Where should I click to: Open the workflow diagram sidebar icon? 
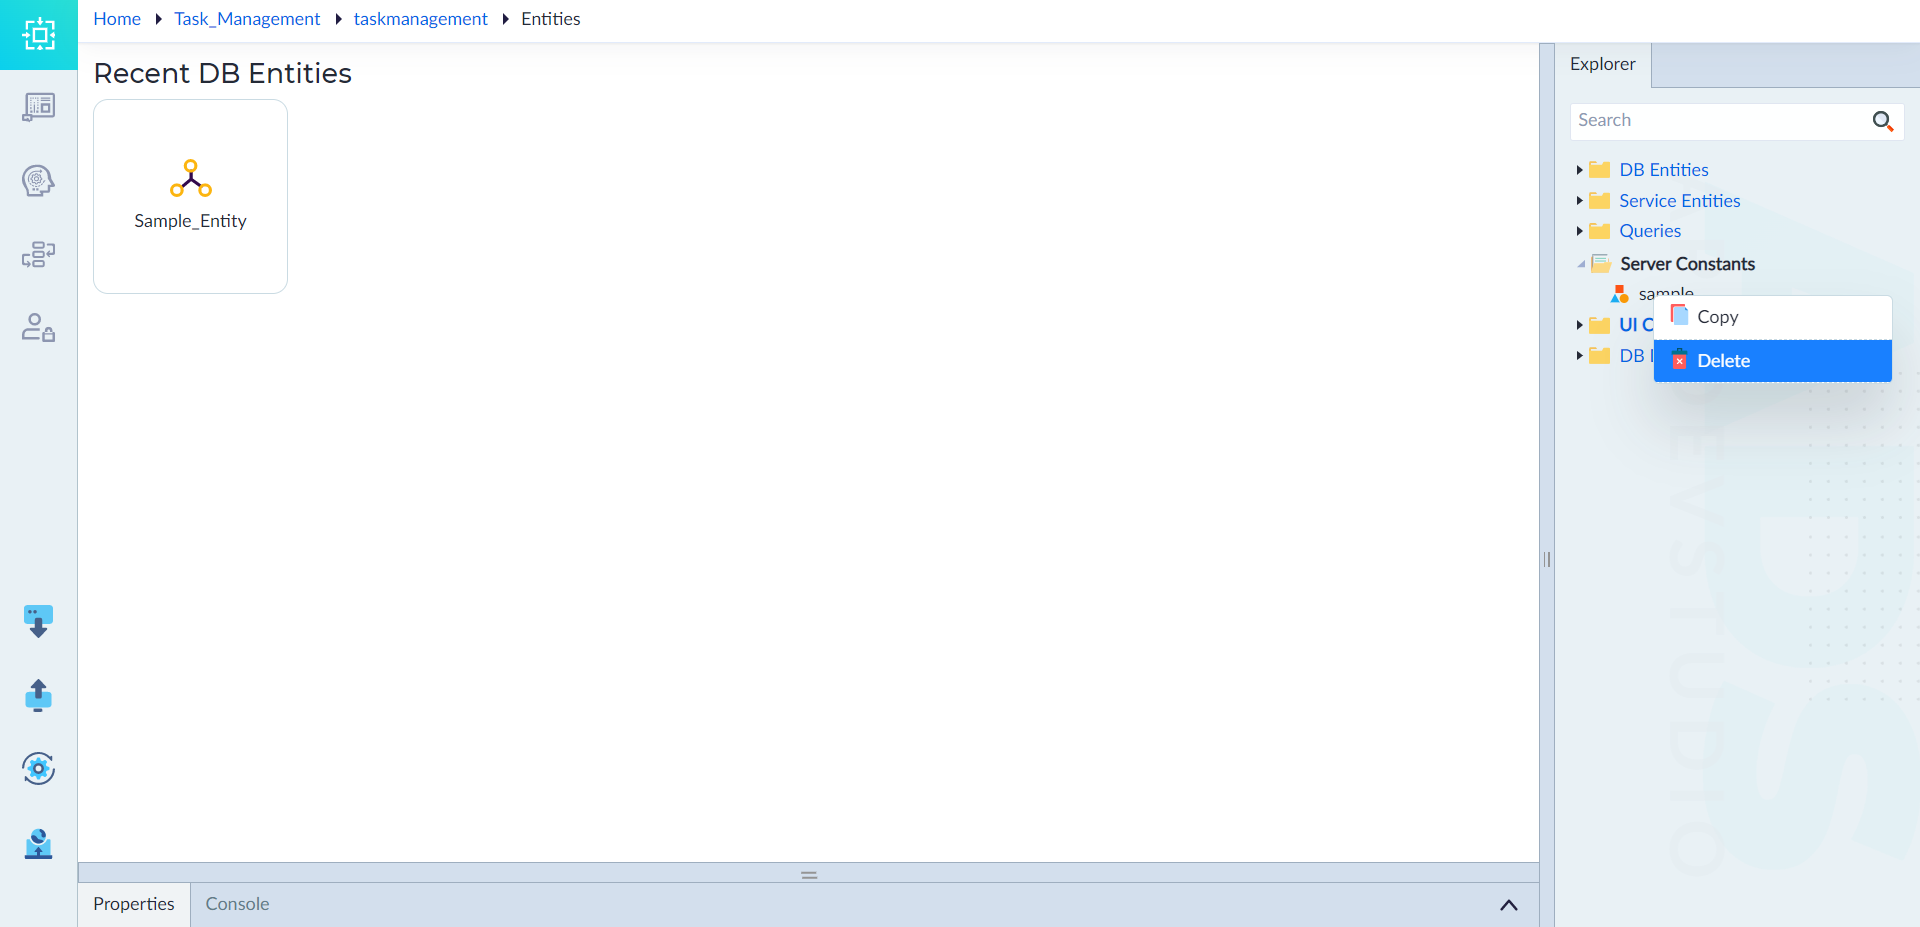pos(38,254)
